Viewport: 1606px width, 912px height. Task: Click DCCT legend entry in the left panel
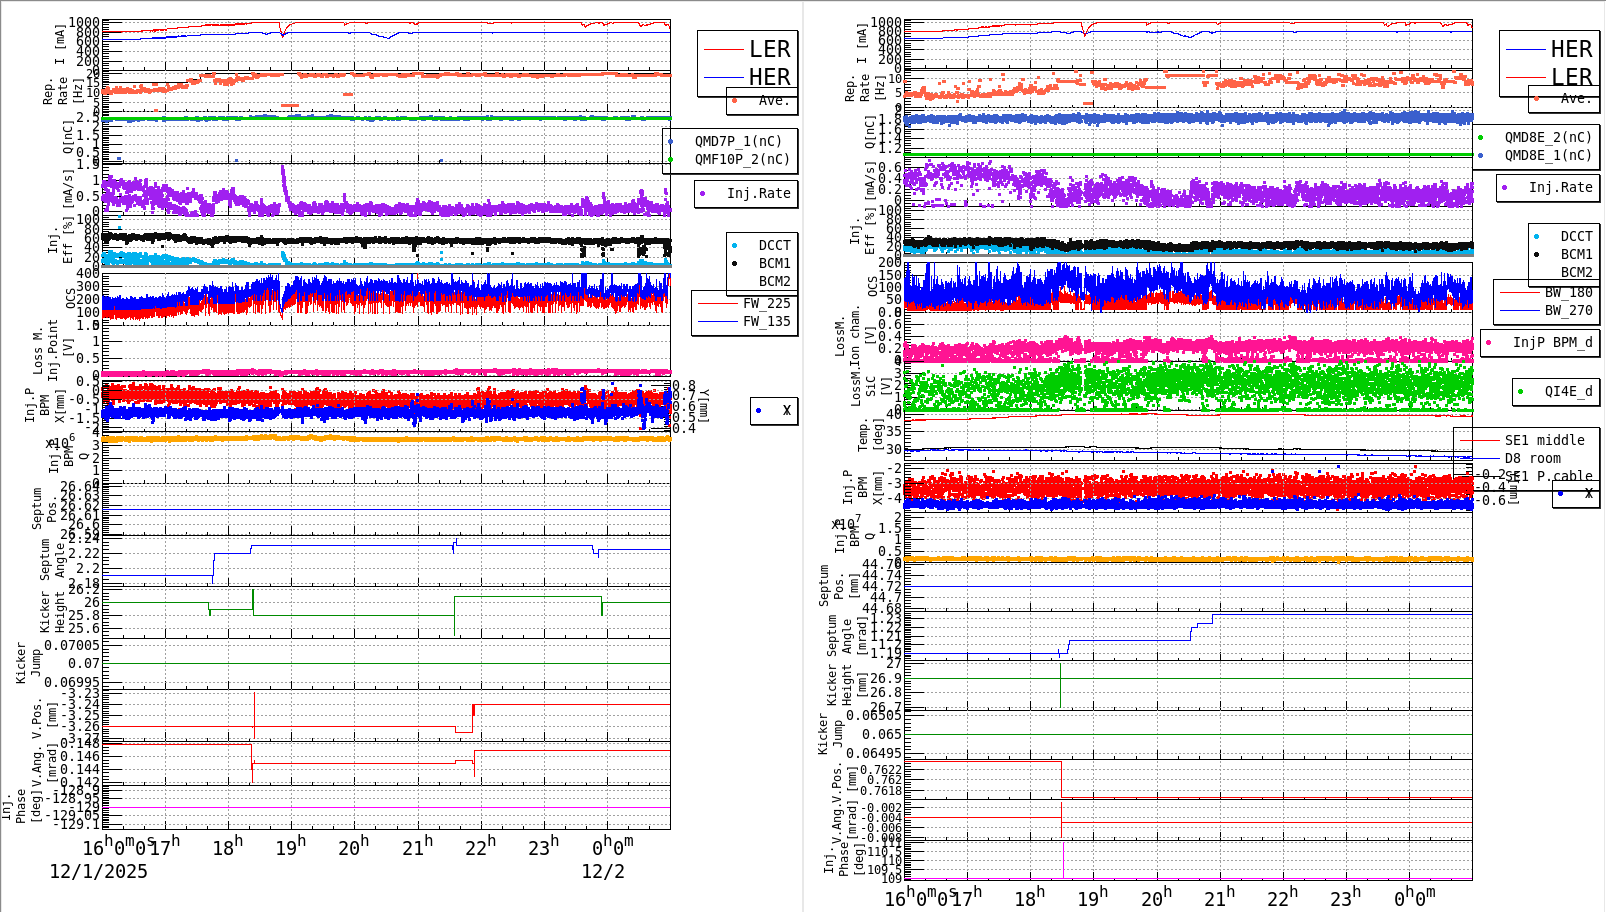pos(774,245)
